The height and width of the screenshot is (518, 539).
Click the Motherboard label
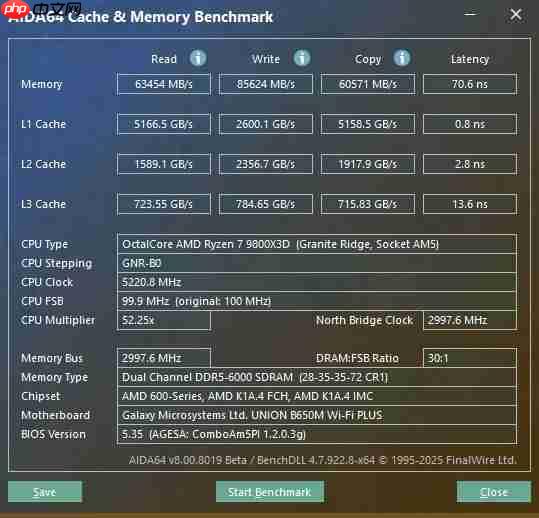(x=55, y=415)
